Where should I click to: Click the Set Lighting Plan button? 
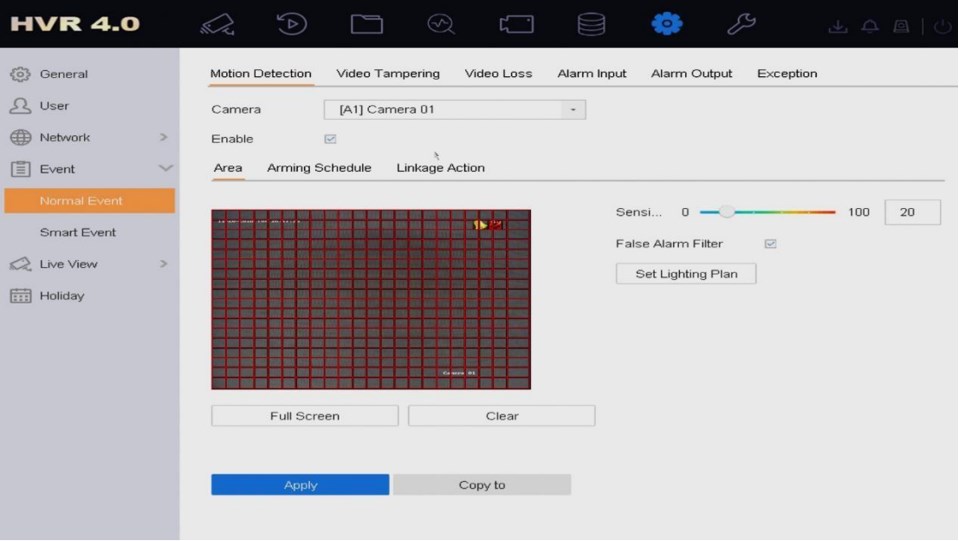point(686,274)
